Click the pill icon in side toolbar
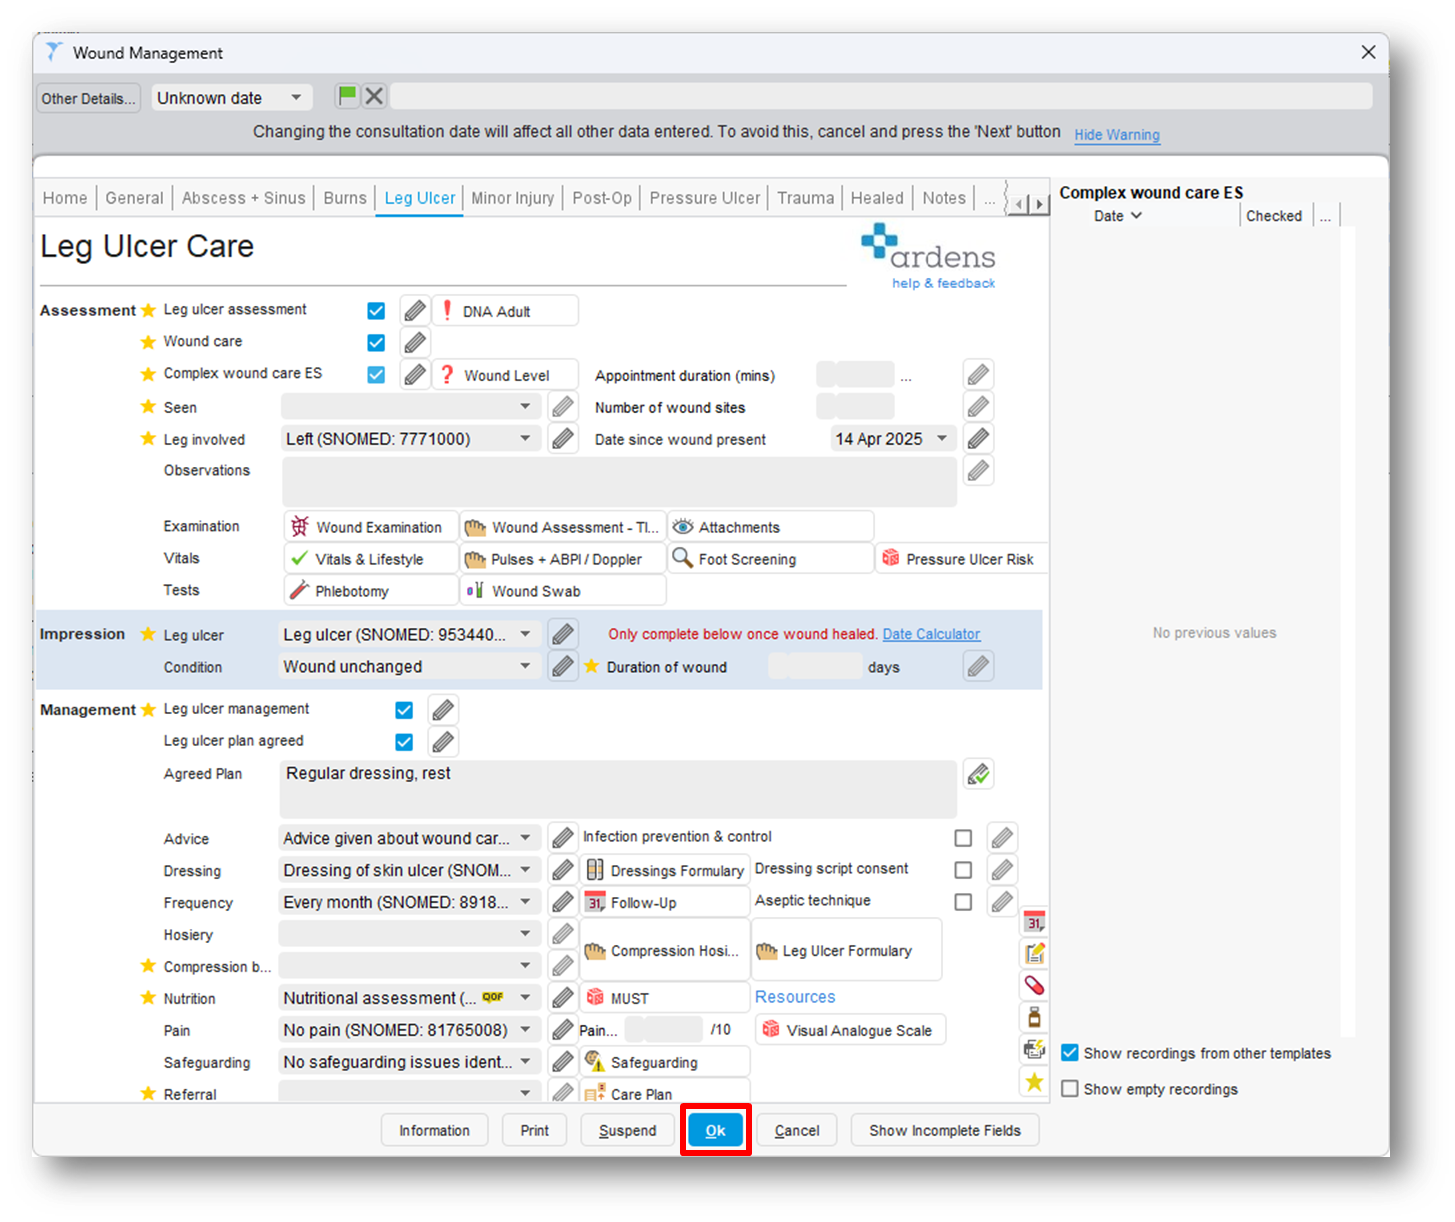The height and width of the screenshot is (1222, 1455). point(1034,985)
